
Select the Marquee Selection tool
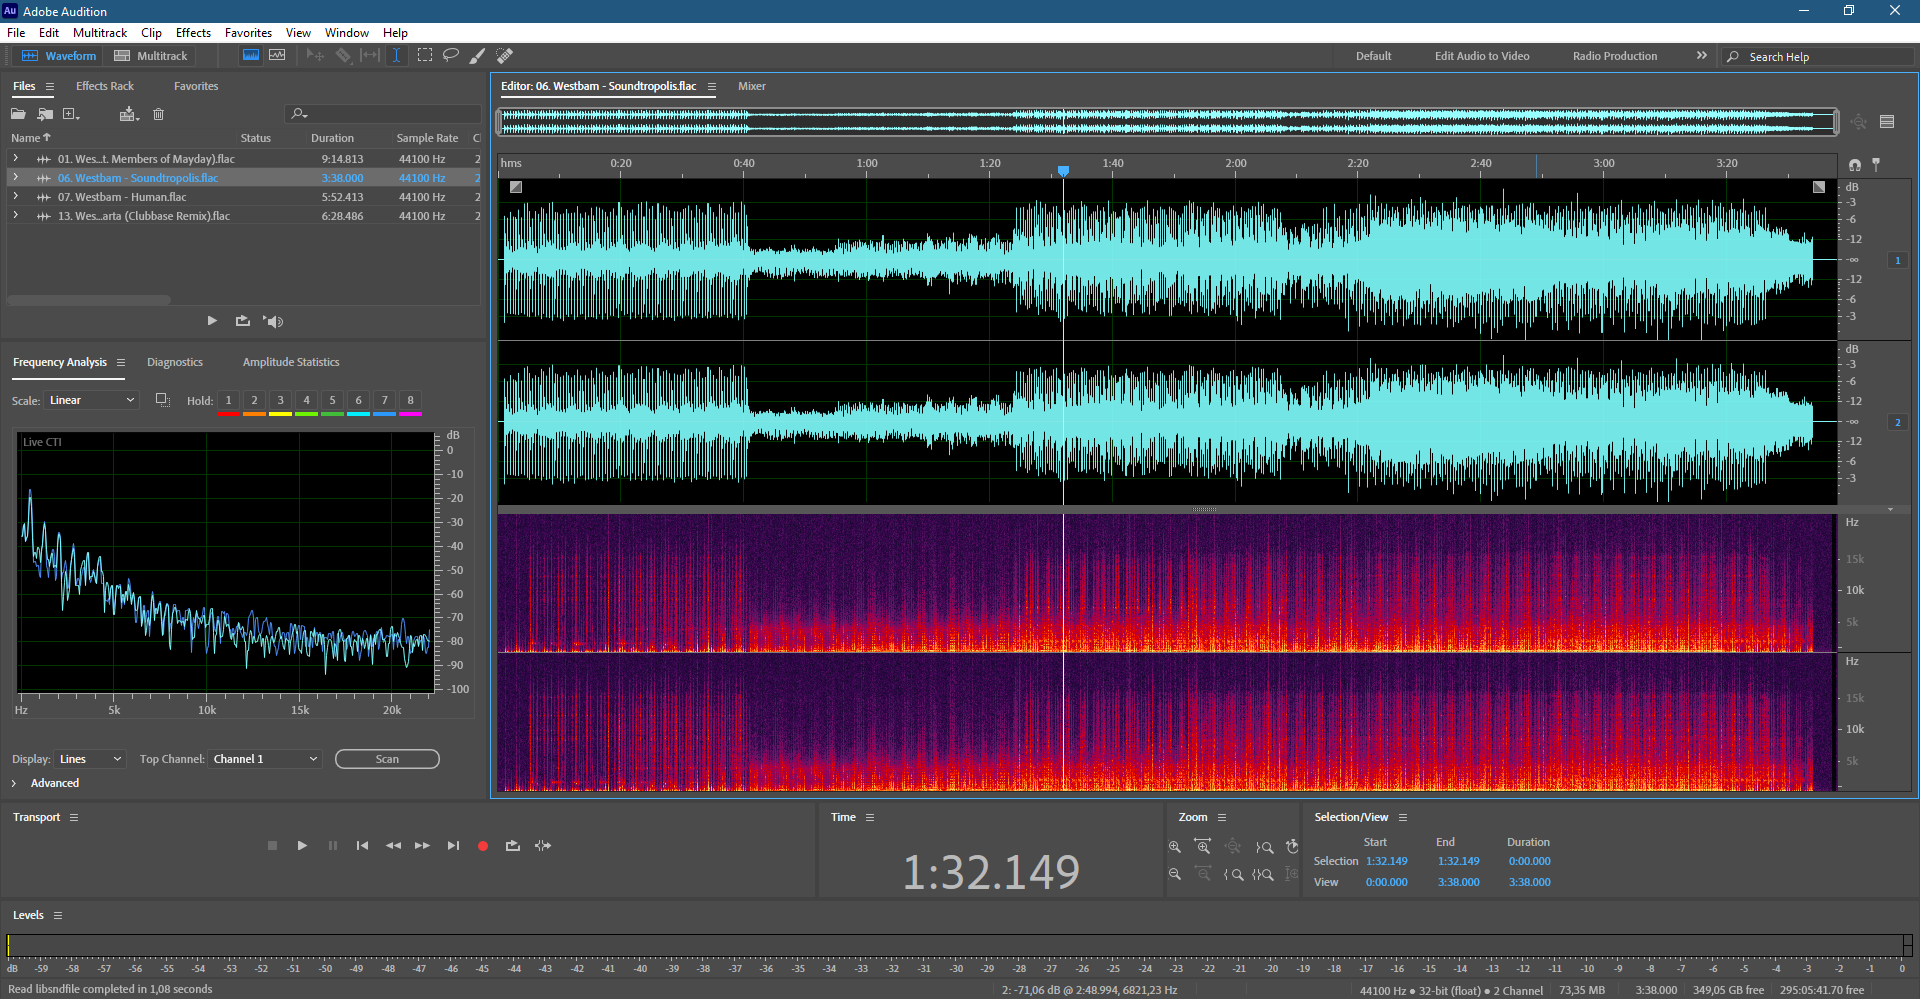[x=425, y=56]
